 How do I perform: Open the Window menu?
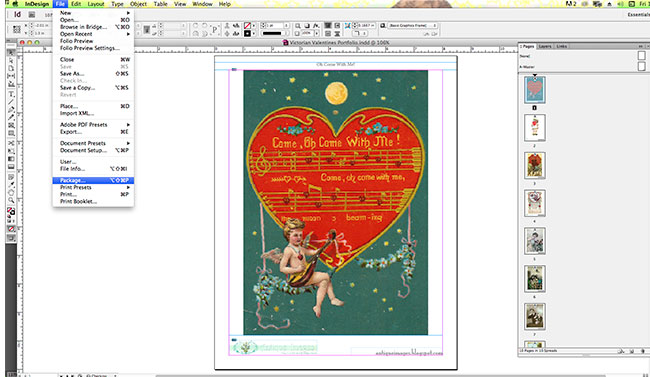tap(202, 4)
